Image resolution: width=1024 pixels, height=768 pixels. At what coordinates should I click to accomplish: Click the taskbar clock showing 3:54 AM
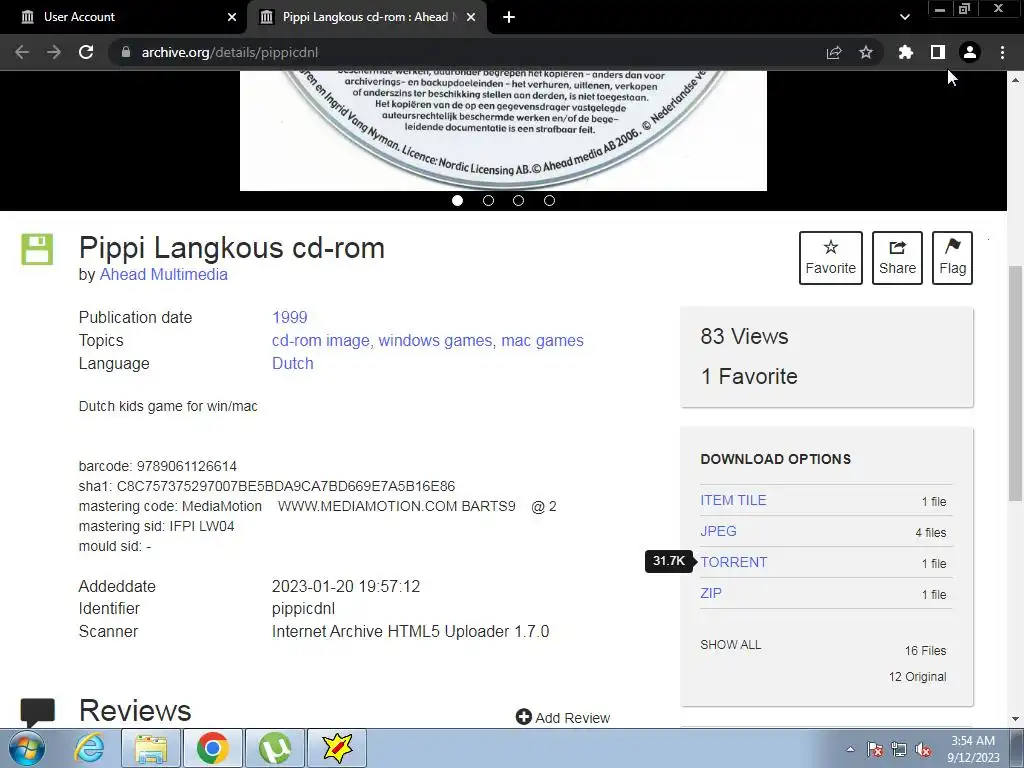pyautogui.click(x=973, y=749)
